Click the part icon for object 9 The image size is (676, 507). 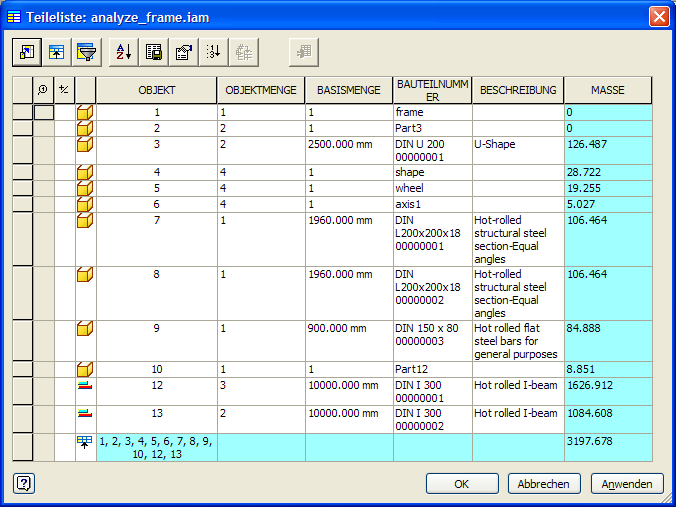coord(85,329)
